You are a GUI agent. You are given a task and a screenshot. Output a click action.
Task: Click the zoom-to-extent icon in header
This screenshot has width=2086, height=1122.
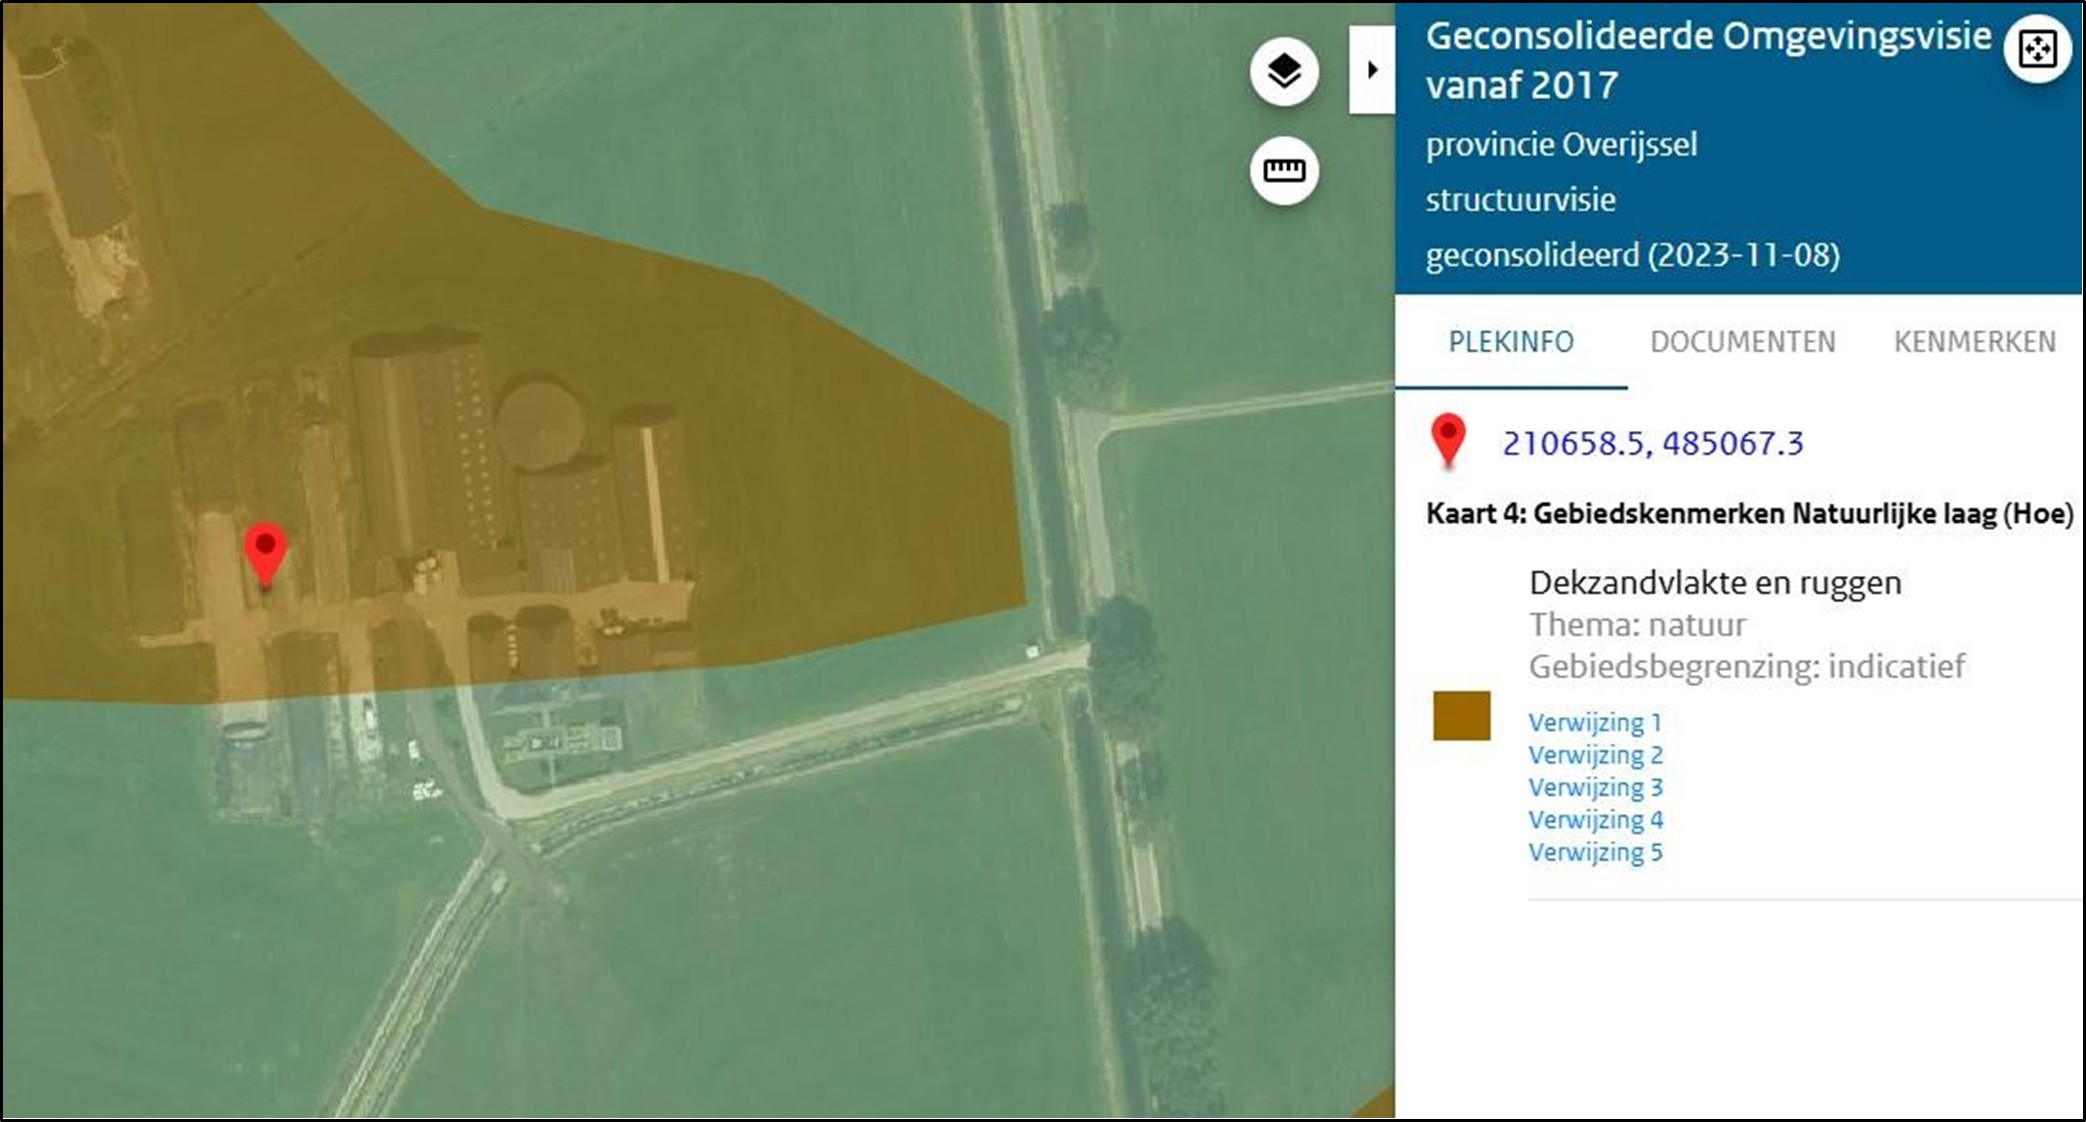pyautogui.click(x=2037, y=49)
